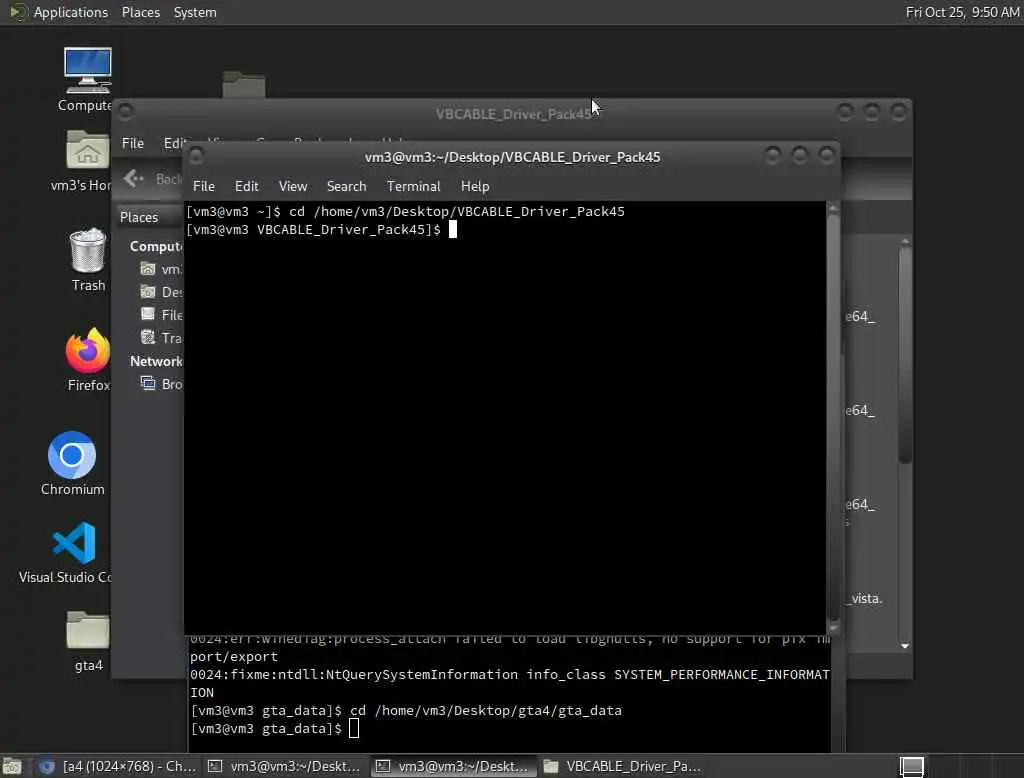Image resolution: width=1024 pixels, height=778 pixels.
Task: Click the Applications menu logo icon
Action: (18, 12)
